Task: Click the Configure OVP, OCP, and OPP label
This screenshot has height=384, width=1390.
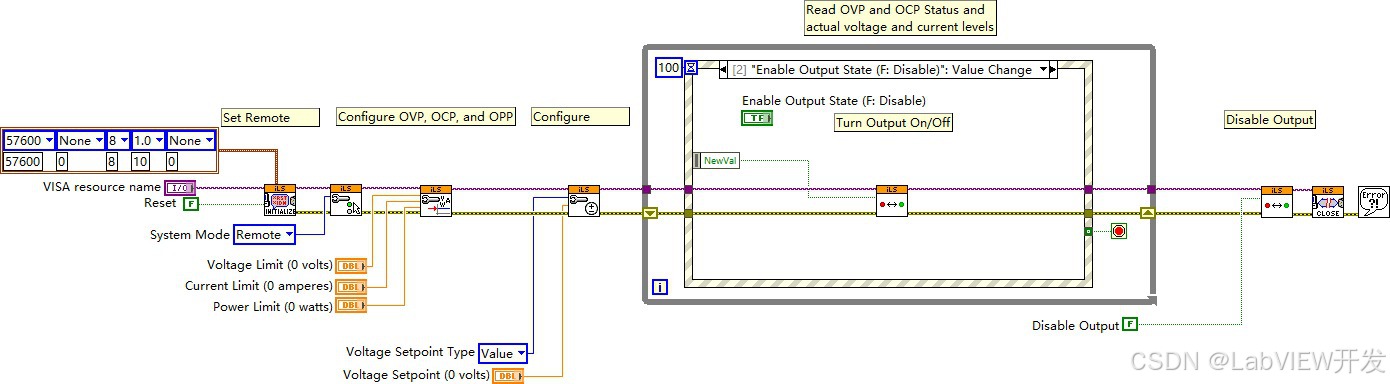Action: (426, 117)
